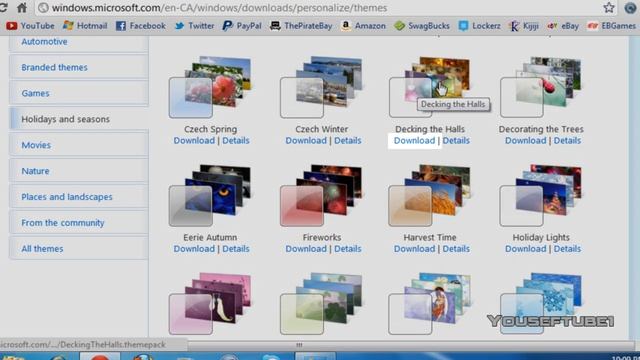Select the Automotive category

coord(79,42)
